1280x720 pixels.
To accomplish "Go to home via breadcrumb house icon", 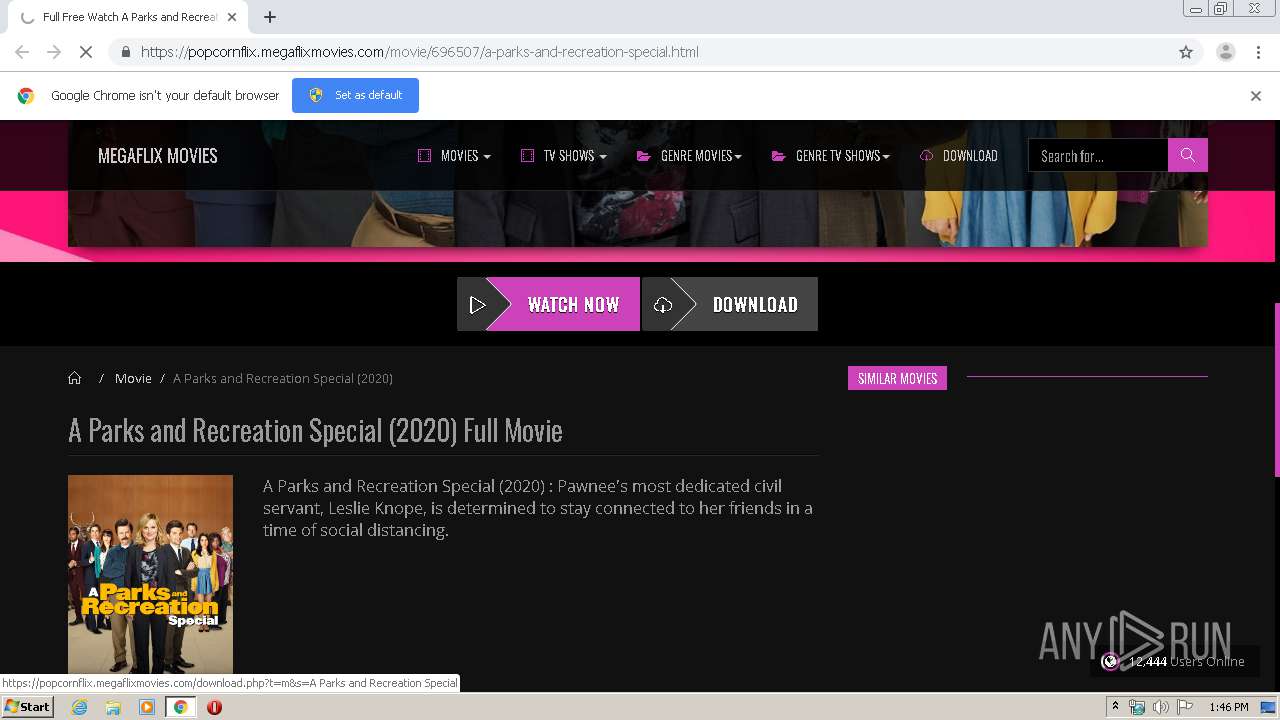I will [75, 378].
